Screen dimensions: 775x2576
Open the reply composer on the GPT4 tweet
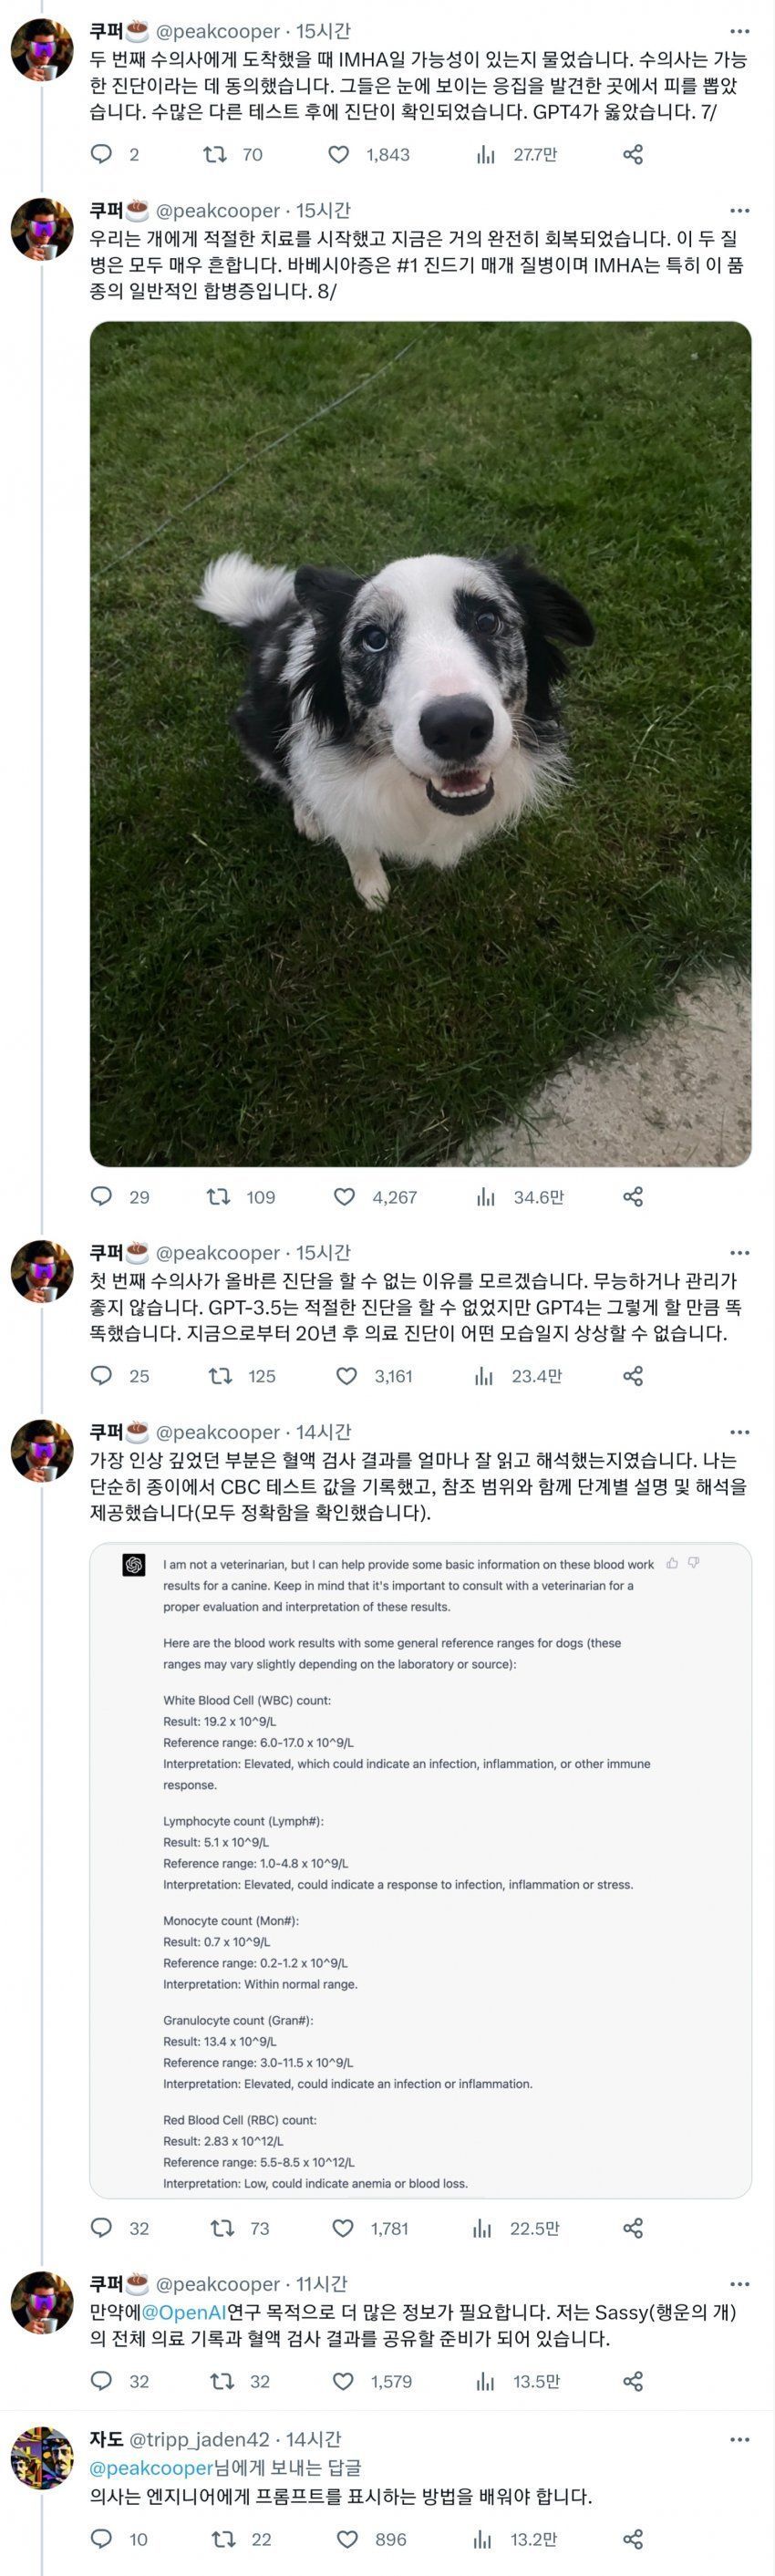coord(101,153)
